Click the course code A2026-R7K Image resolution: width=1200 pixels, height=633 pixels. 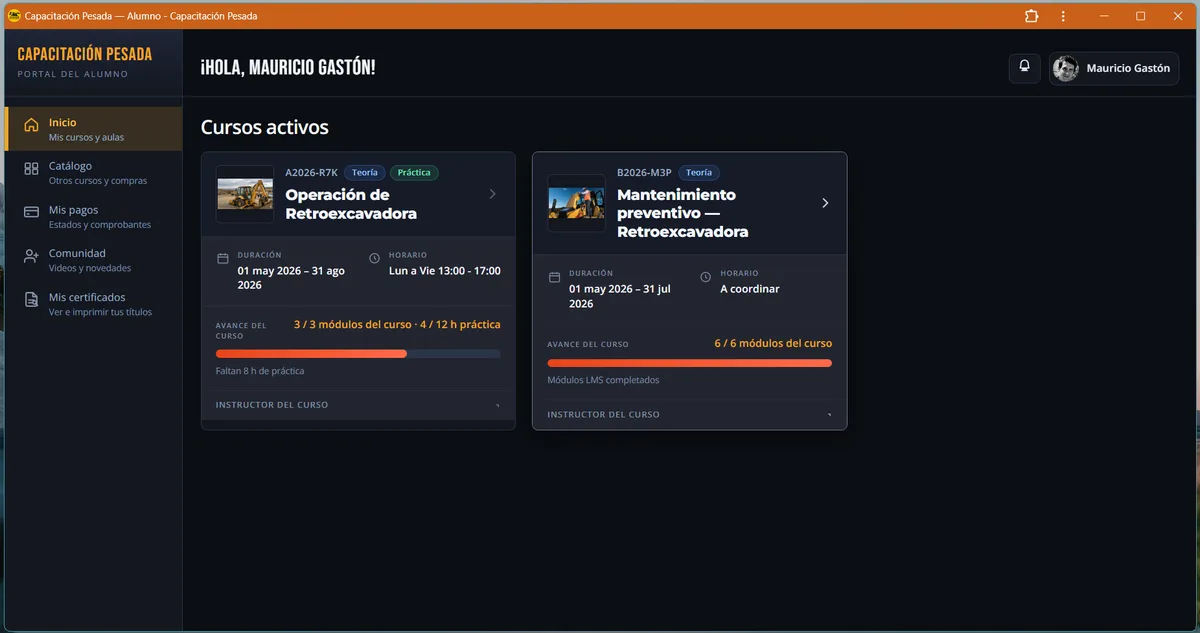point(312,173)
